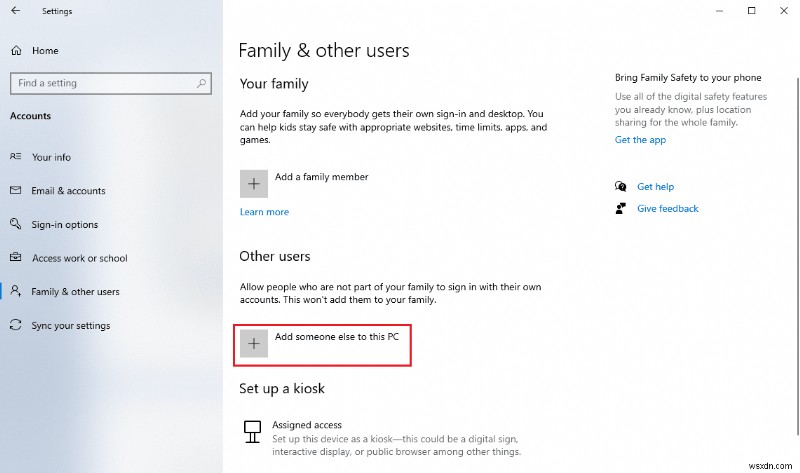800x473 pixels.
Task: Click the Give feedback person icon
Action: 622,209
